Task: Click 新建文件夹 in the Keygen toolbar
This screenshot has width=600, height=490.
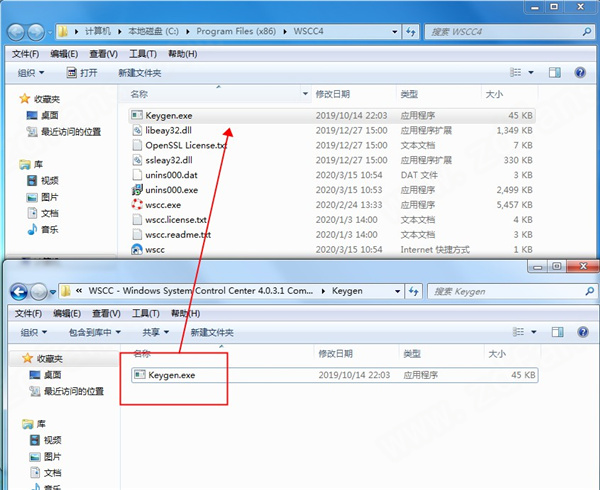Action: (x=212, y=332)
